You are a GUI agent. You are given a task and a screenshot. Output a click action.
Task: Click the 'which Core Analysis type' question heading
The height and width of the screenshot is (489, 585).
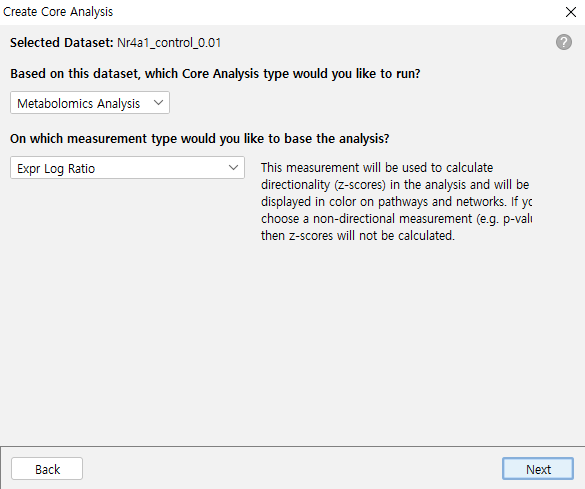point(215,74)
